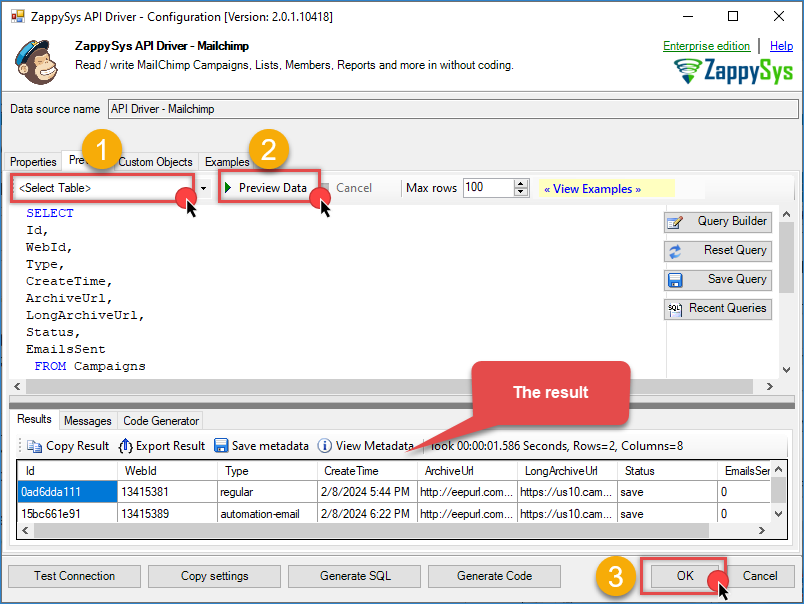Screen dimensions: 804x604
Task: Click the ZappySys logo
Action: click(733, 71)
